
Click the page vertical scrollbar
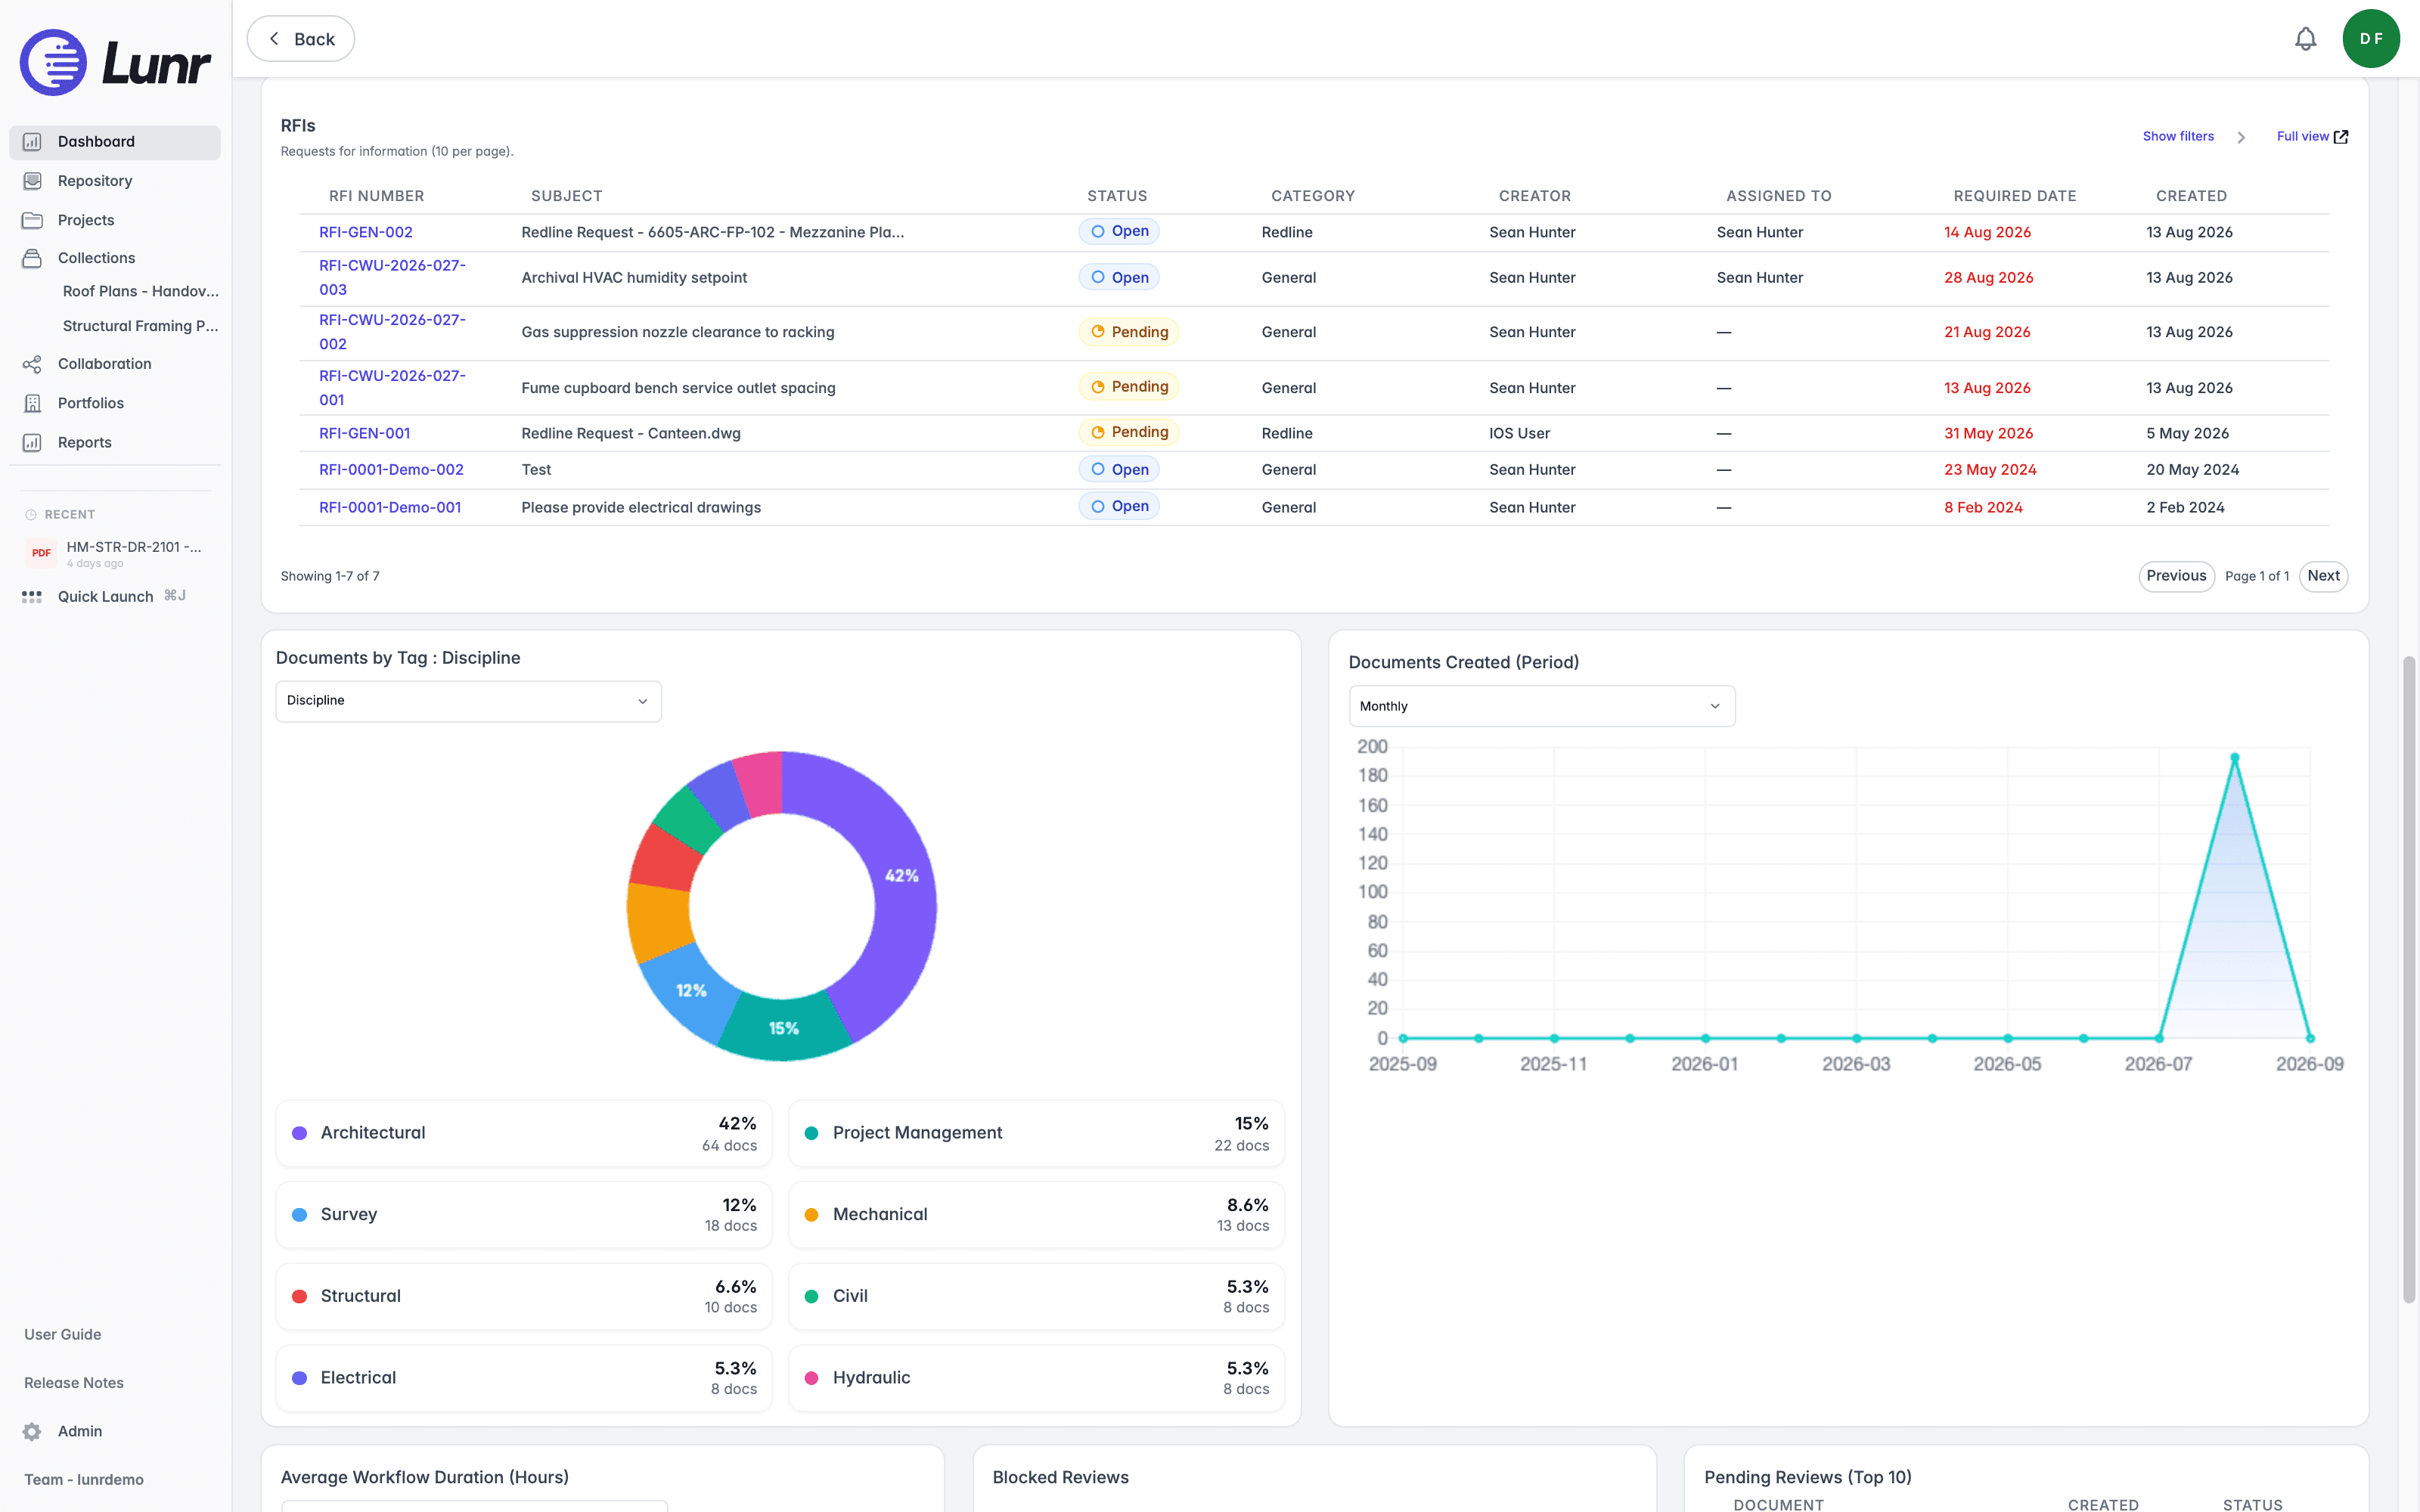2409,980
